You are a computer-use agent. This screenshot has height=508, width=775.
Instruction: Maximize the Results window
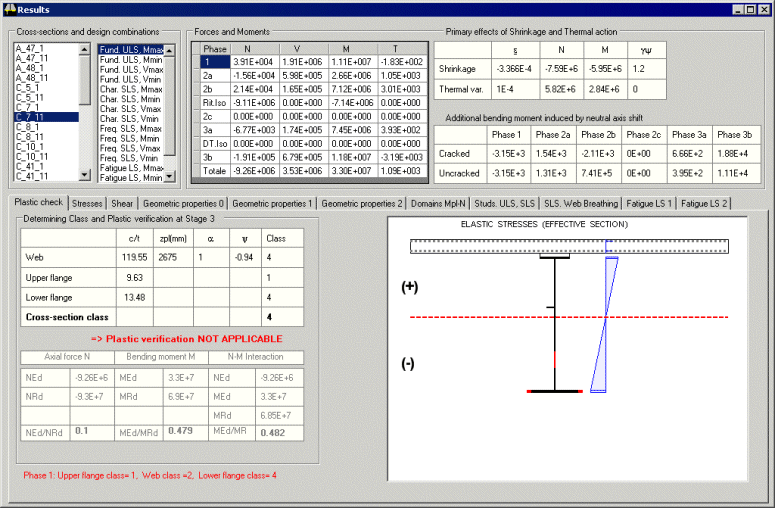(x=750, y=8)
